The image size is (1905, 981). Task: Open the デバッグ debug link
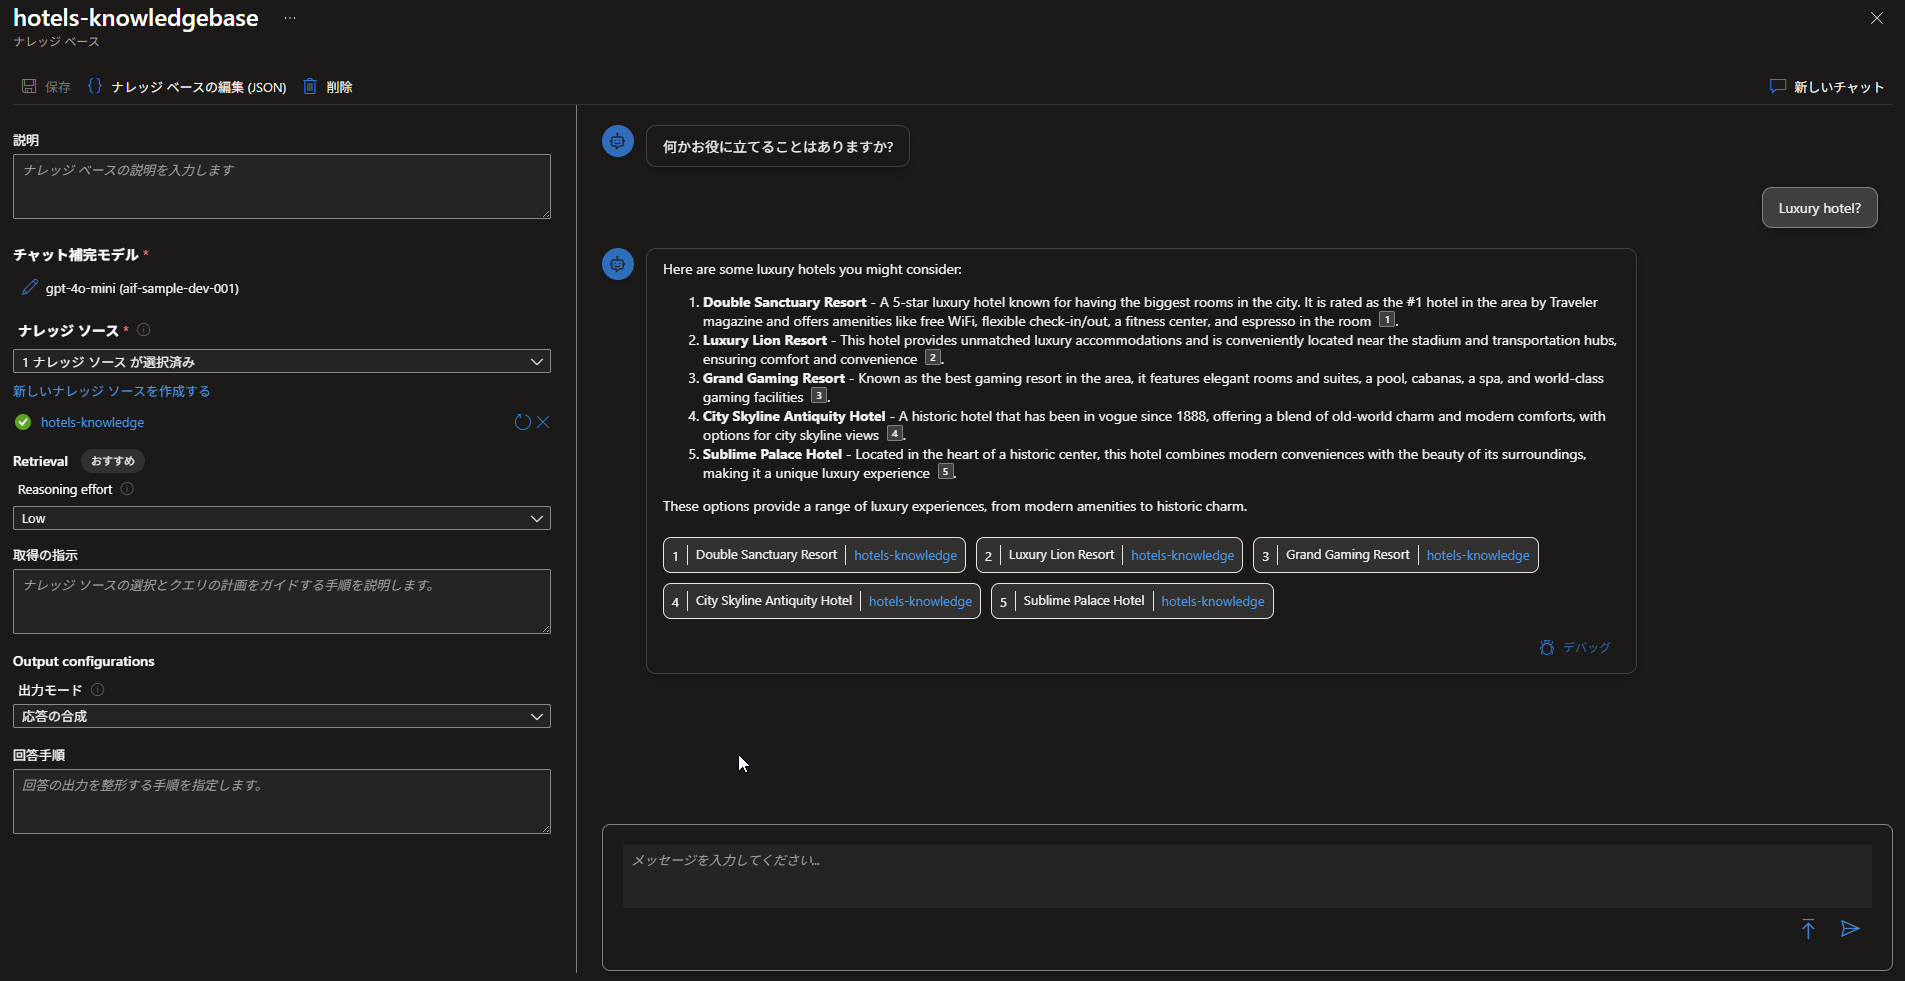click(x=1575, y=648)
